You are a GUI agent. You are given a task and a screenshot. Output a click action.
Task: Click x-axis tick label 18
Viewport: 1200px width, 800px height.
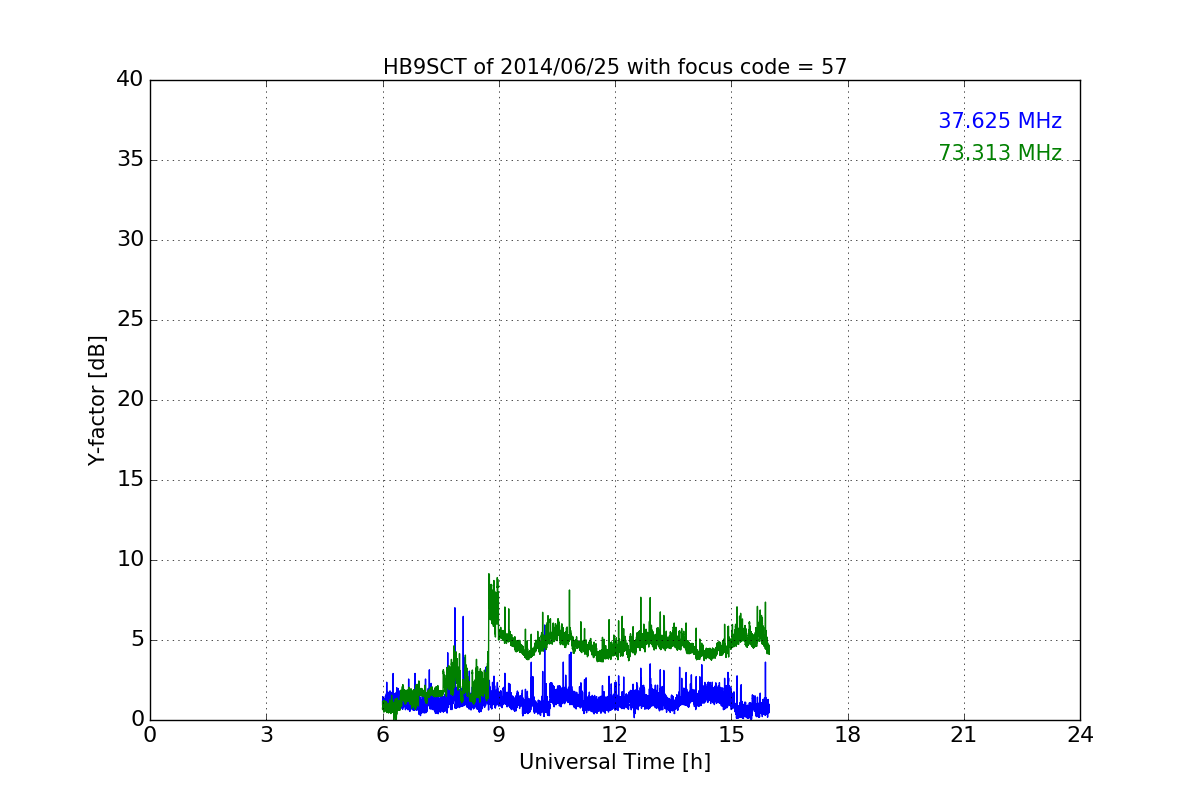pos(848,735)
